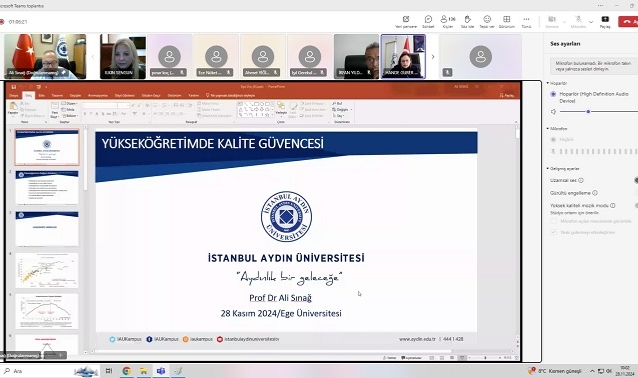Expand the system tray hidden icons chevron
This screenshot has width=638, height=378.
[x=592, y=371]
